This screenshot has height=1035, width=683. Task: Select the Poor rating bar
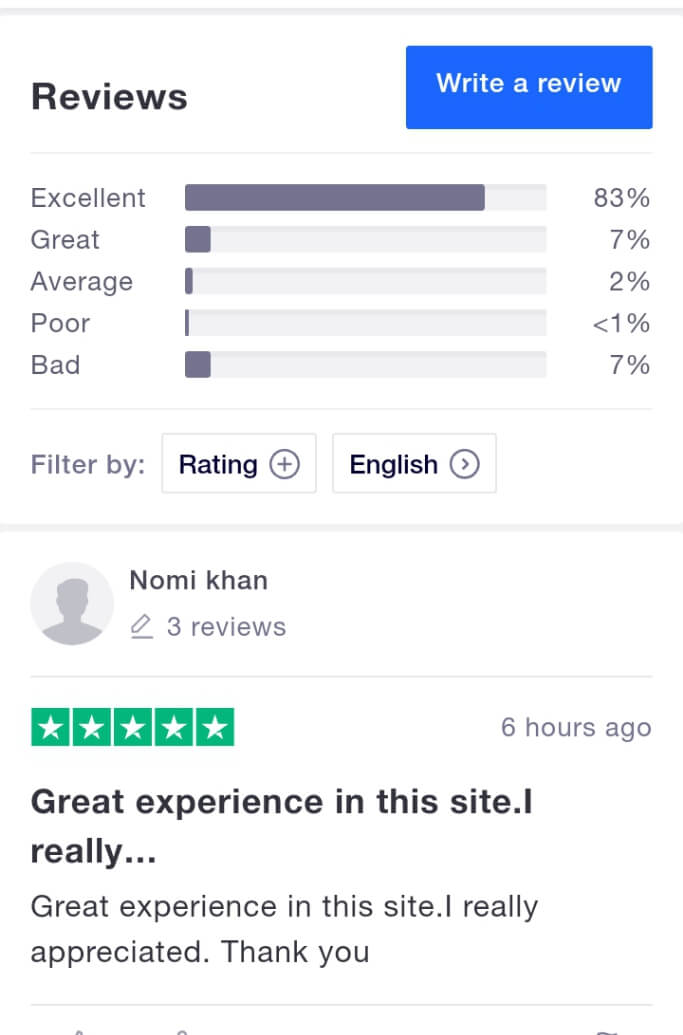click(x=366, y=323)
